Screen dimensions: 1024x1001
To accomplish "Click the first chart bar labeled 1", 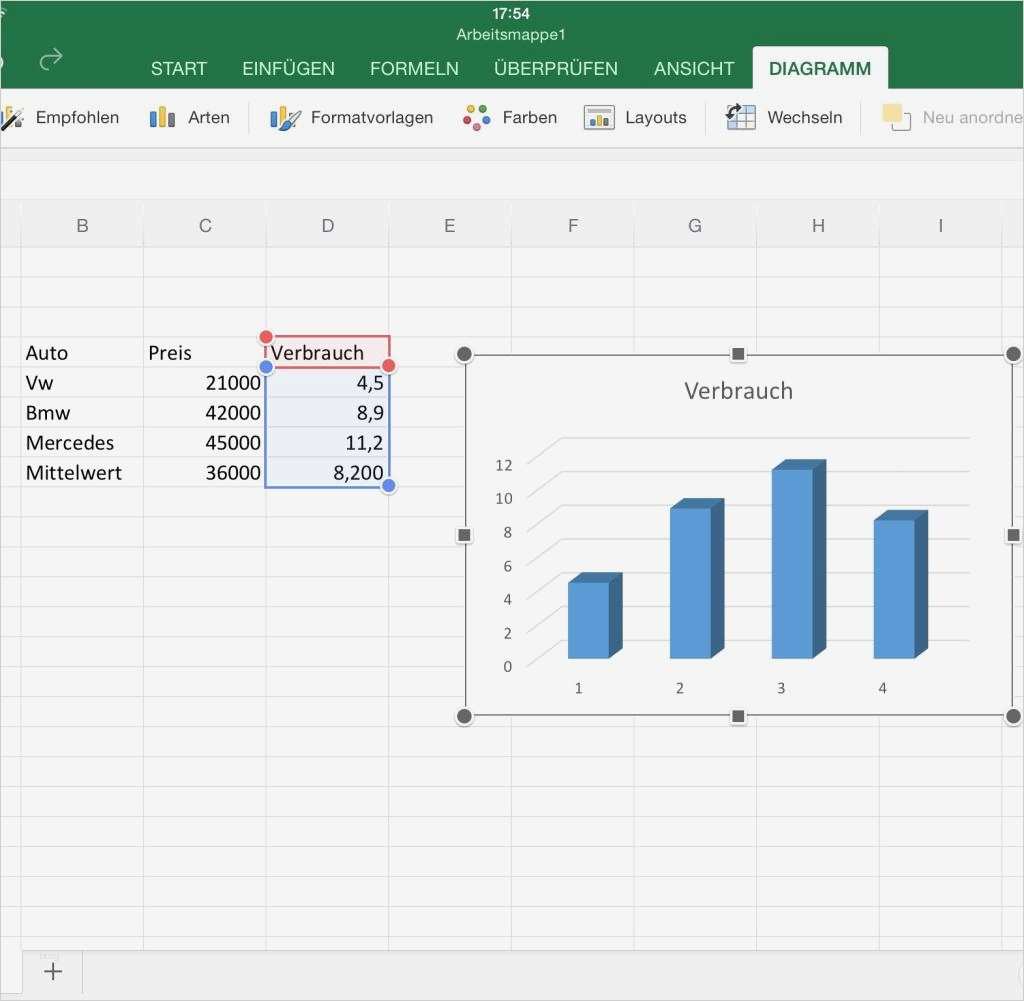I will pos(594,617).
